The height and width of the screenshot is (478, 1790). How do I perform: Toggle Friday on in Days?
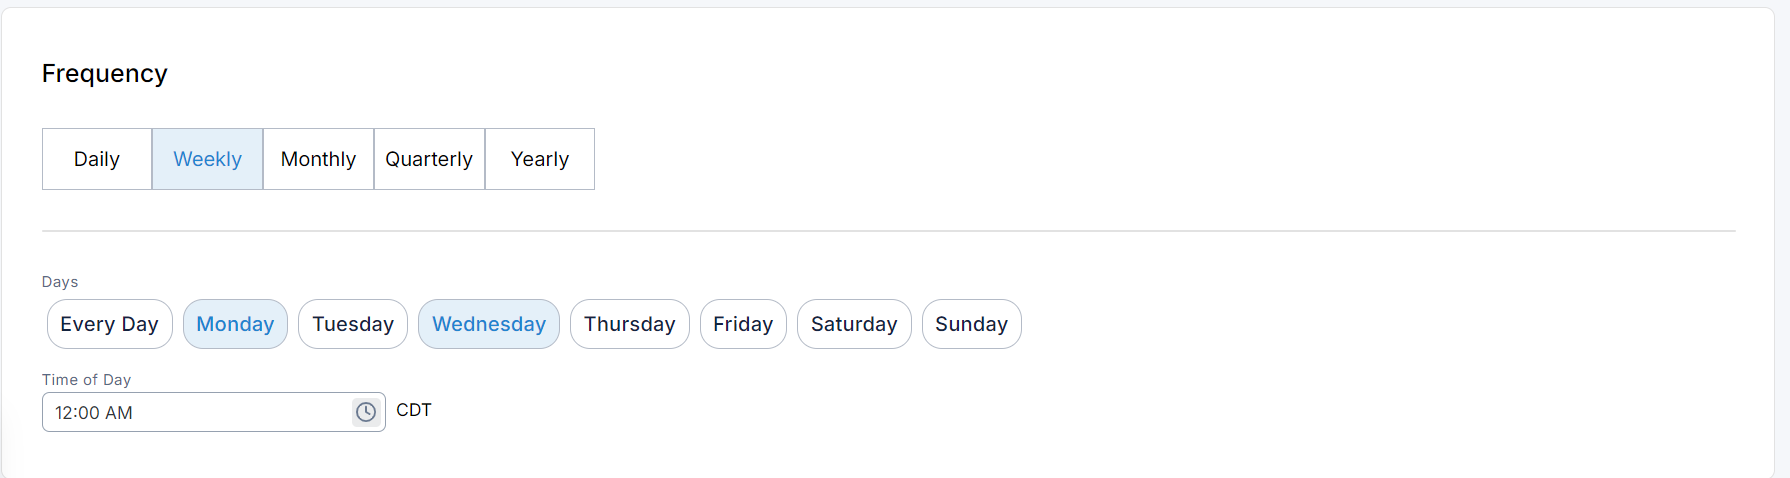743,324
